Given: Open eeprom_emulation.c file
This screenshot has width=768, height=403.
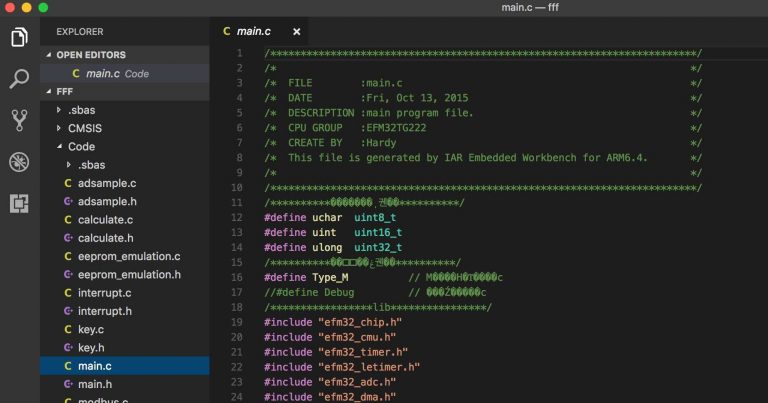Looking at the screenshot, I should [128, 256].
